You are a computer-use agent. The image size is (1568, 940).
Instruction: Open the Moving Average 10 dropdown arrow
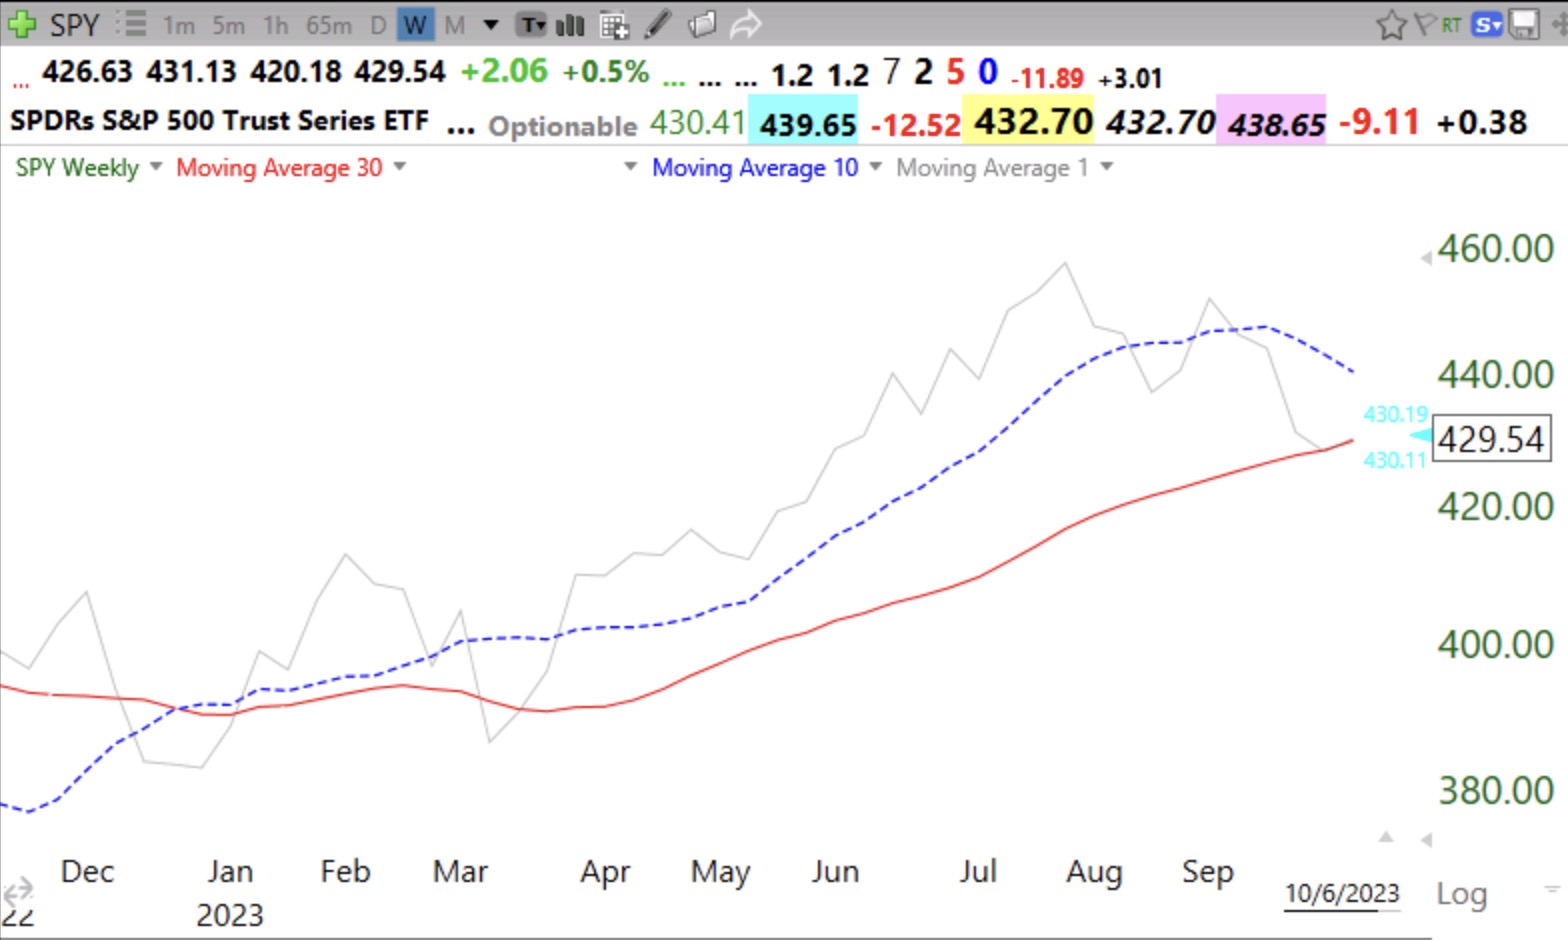pos(876,167)
